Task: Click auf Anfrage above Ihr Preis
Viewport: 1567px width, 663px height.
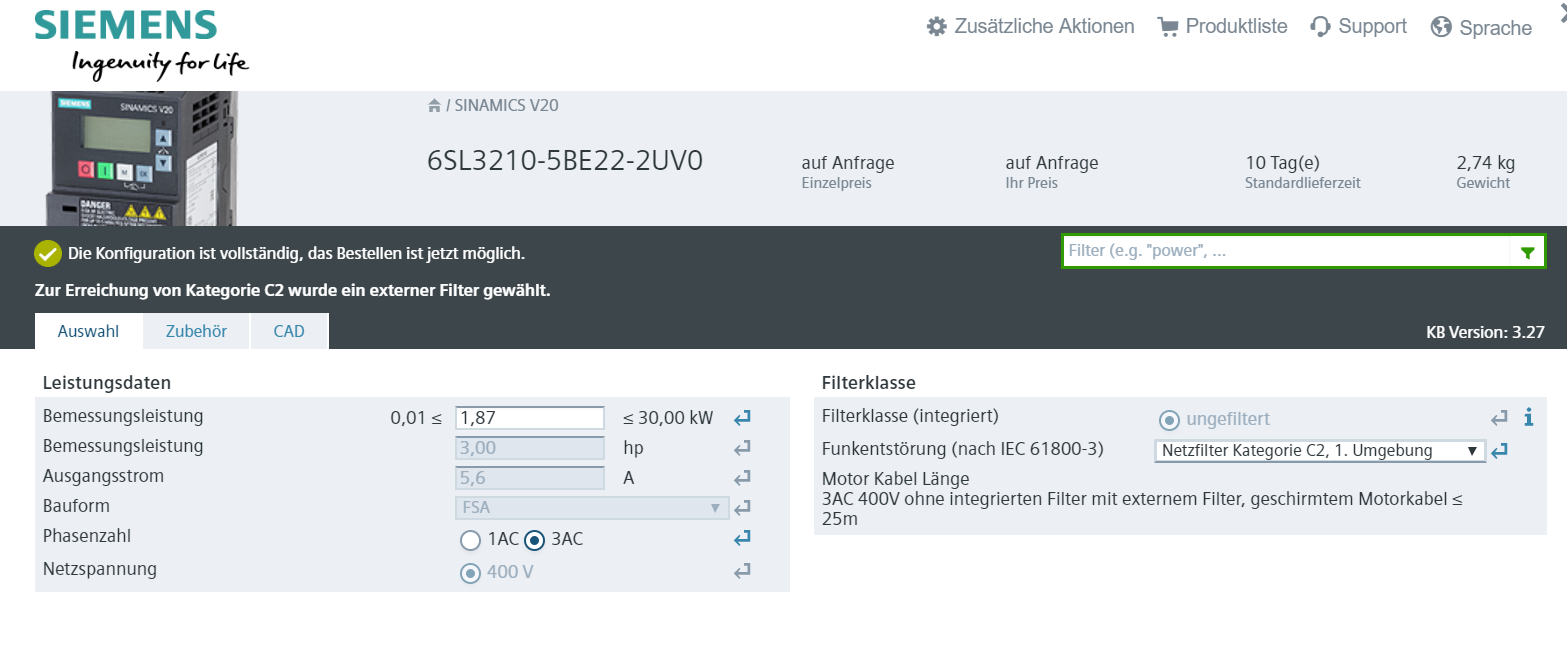Action: click(x=1052, y=163)
